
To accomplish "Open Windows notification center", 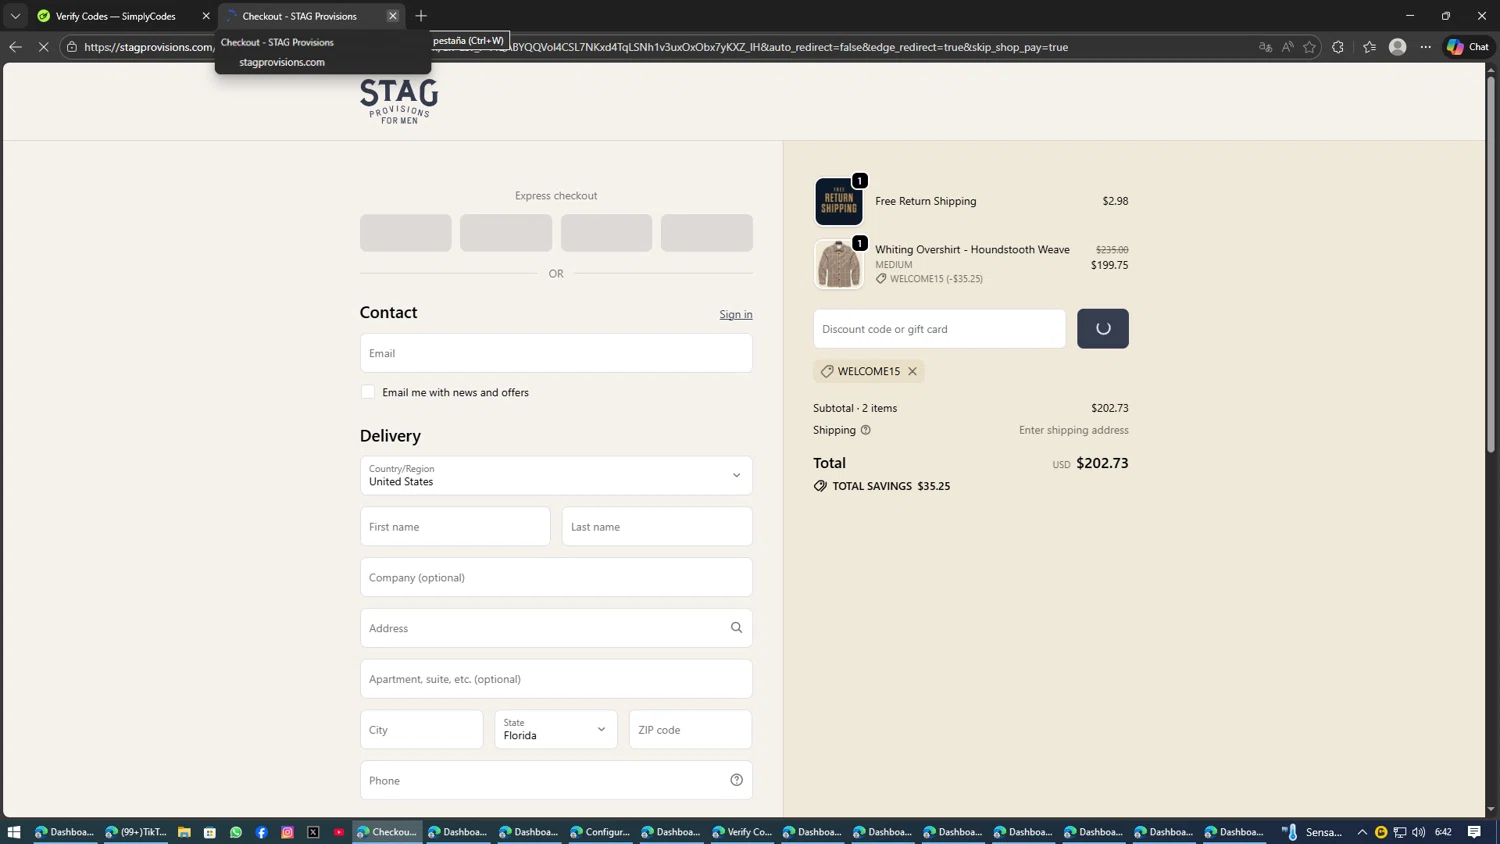I will (x=1475, y=832).
